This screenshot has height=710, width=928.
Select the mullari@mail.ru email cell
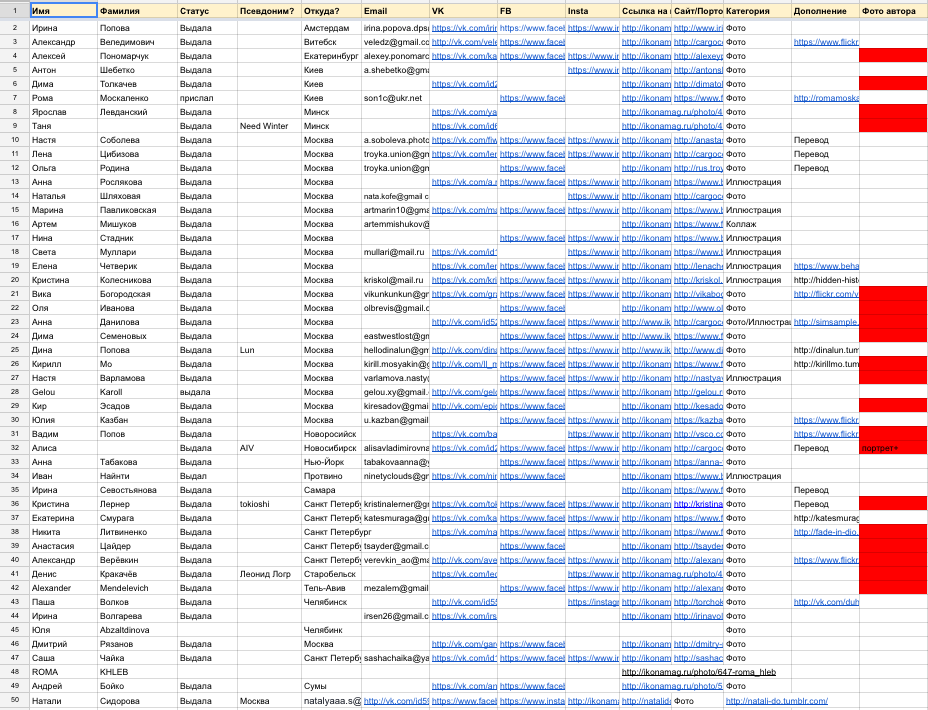[395, 252]
